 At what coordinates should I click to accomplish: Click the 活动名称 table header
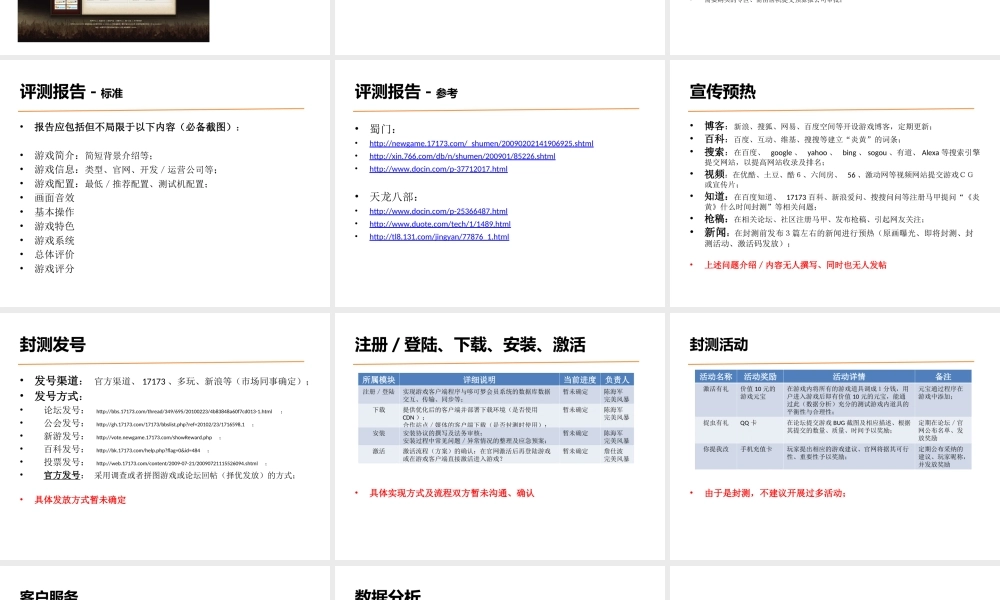coord(716,377)
